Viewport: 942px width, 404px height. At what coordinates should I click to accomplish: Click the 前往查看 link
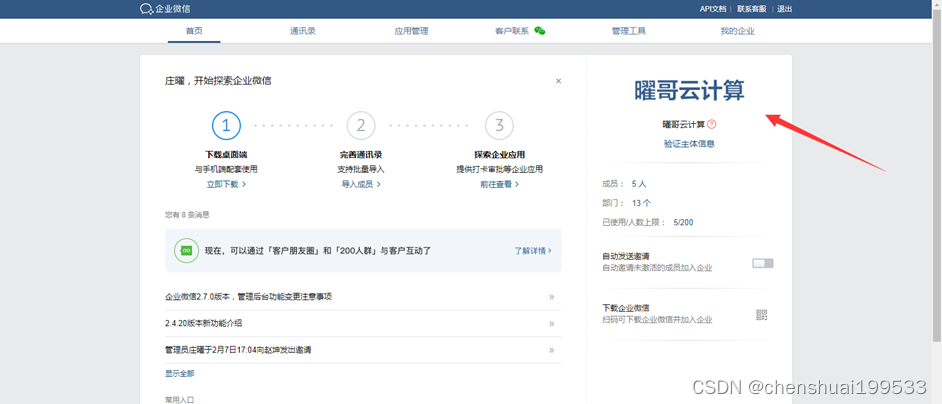point(499,184)
